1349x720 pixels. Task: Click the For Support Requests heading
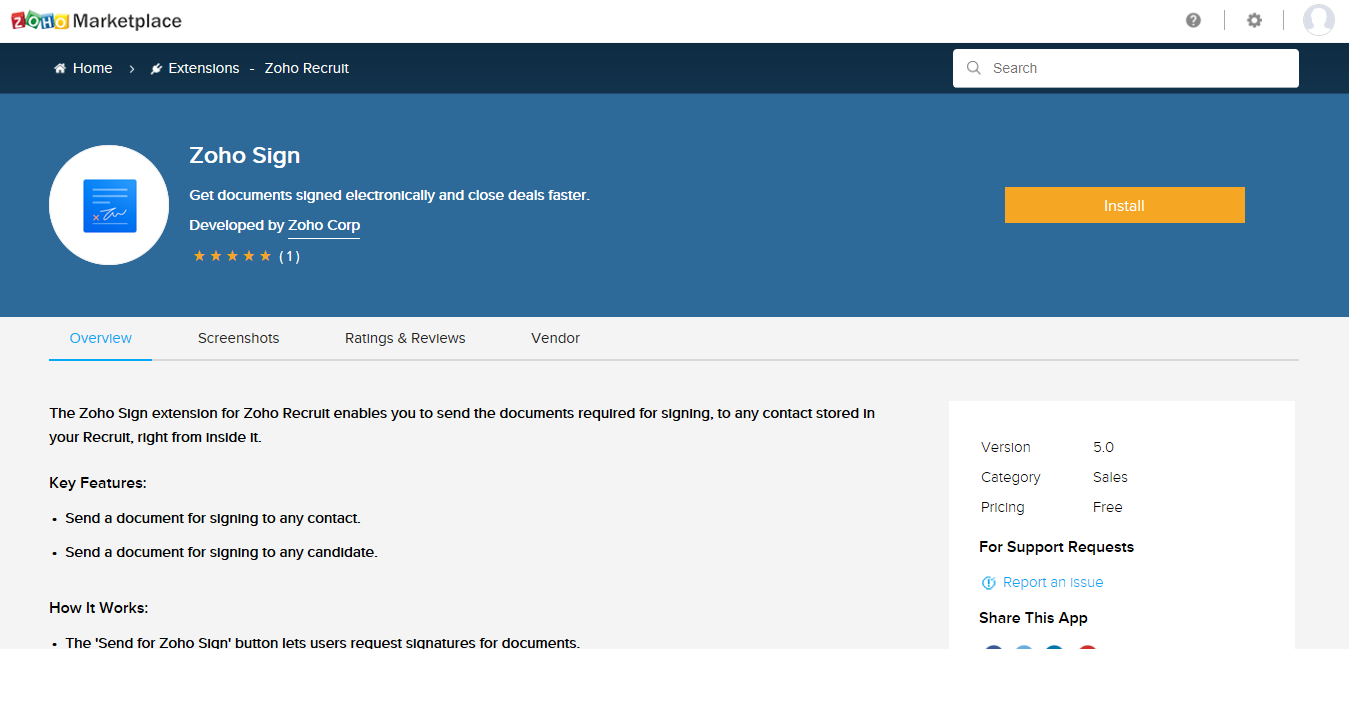click(x=1057, y=547)
